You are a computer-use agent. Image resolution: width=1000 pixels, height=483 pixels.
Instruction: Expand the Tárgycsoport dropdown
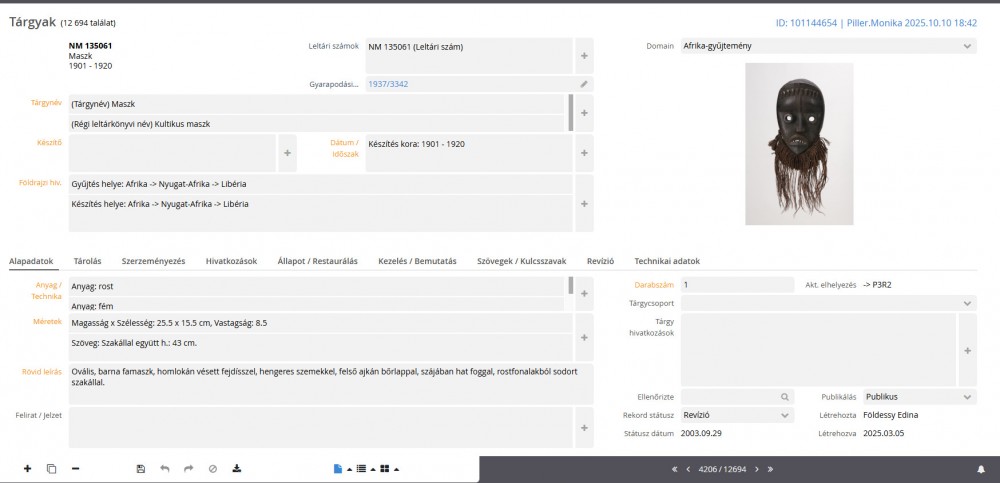pos(967,303)
